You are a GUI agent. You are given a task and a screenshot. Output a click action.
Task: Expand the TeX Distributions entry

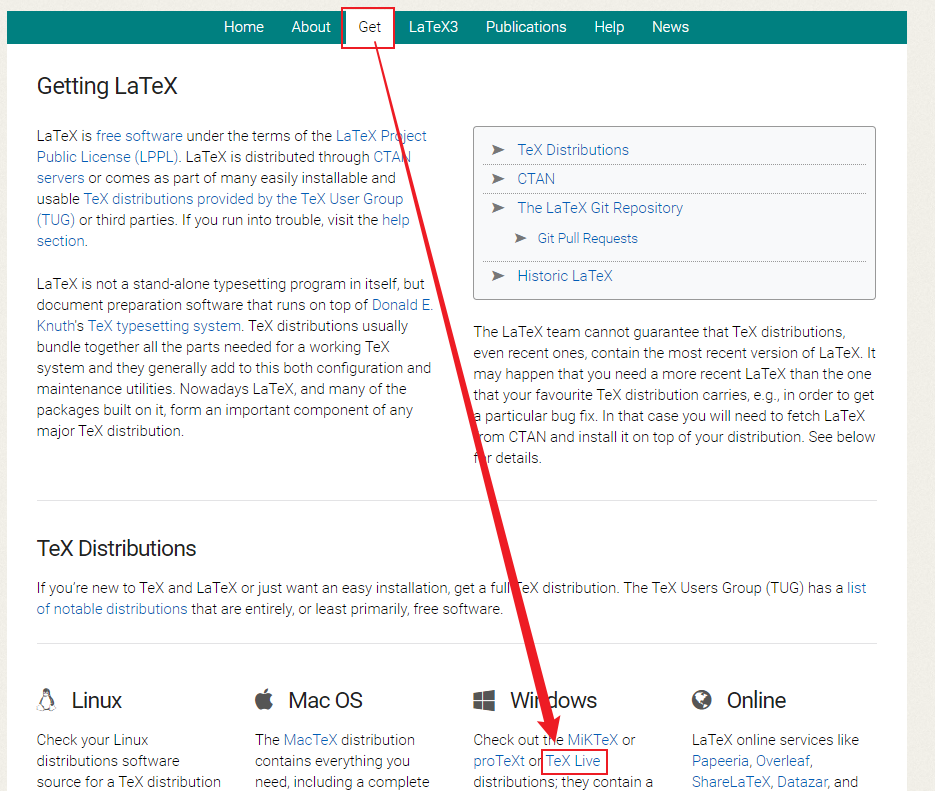click(572, 149)
